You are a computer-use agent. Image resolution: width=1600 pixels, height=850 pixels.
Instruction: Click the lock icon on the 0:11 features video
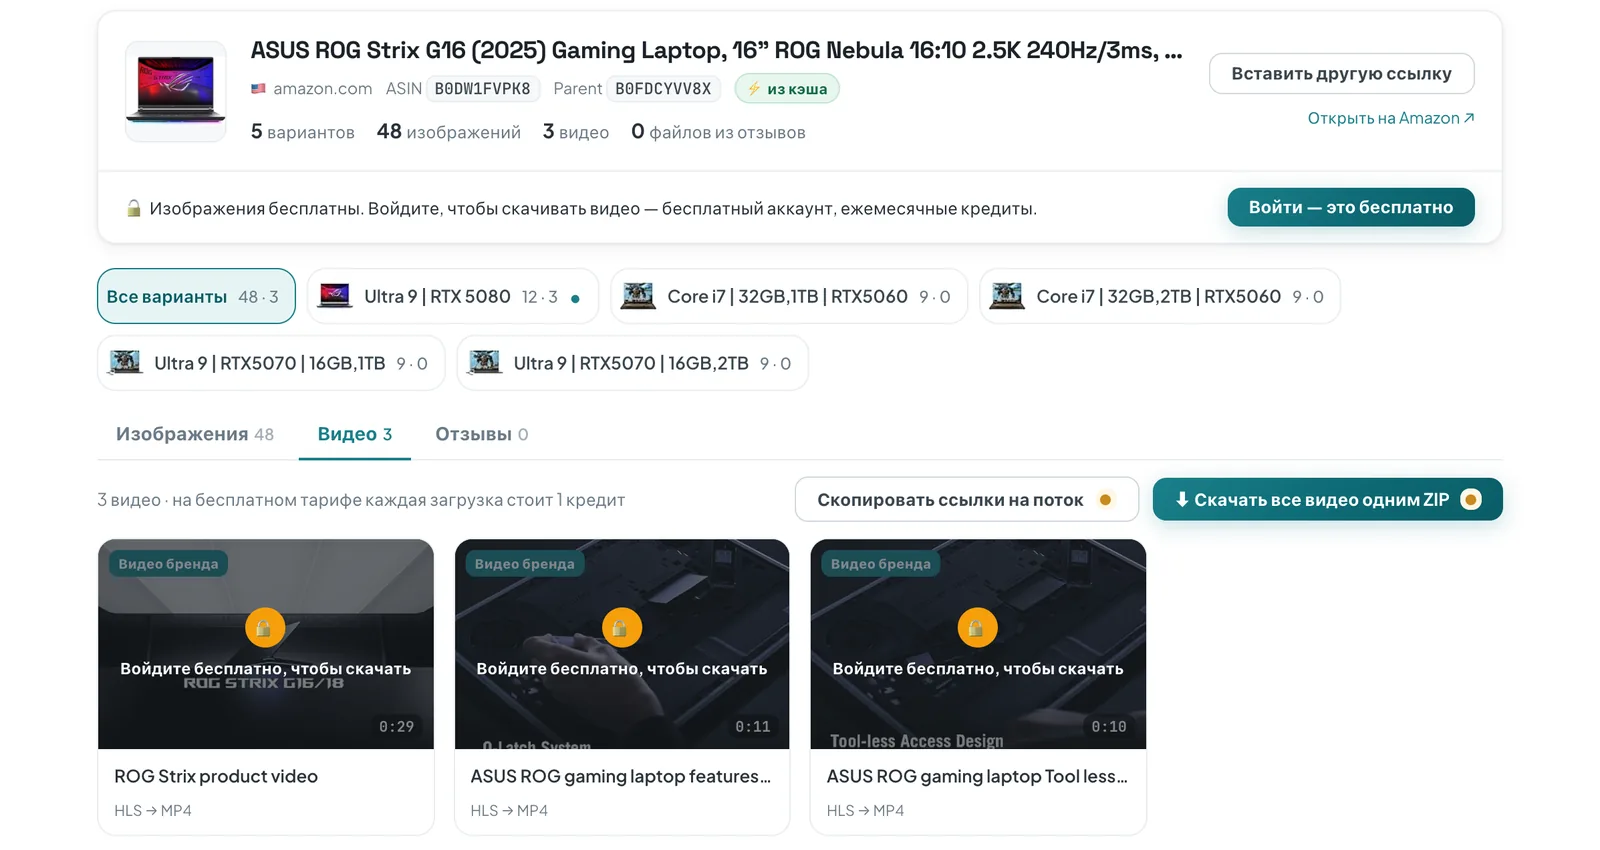click(621, 628)
